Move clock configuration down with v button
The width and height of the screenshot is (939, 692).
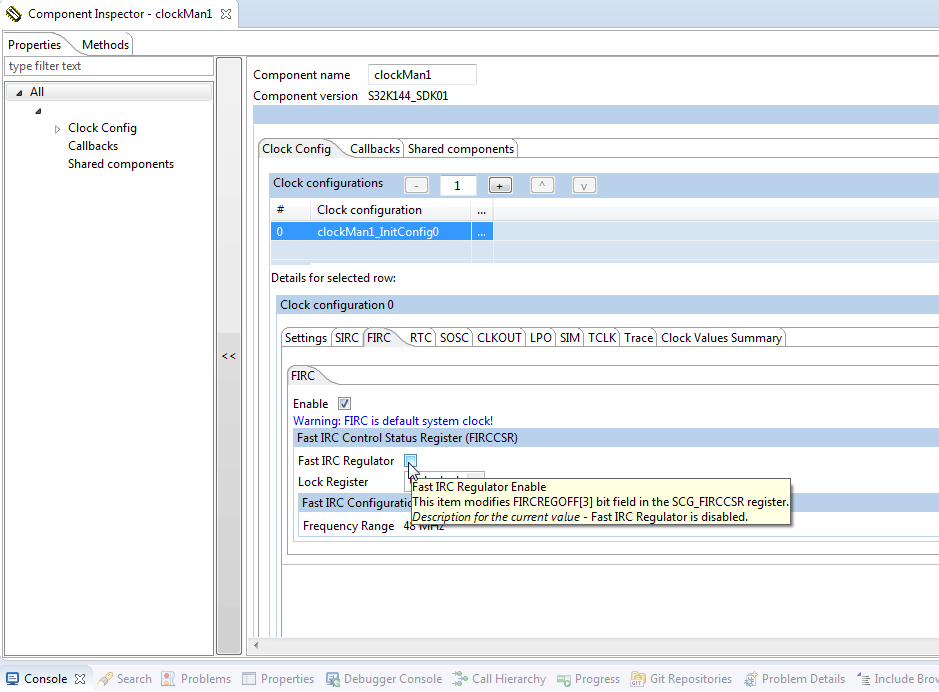point(584,186)
